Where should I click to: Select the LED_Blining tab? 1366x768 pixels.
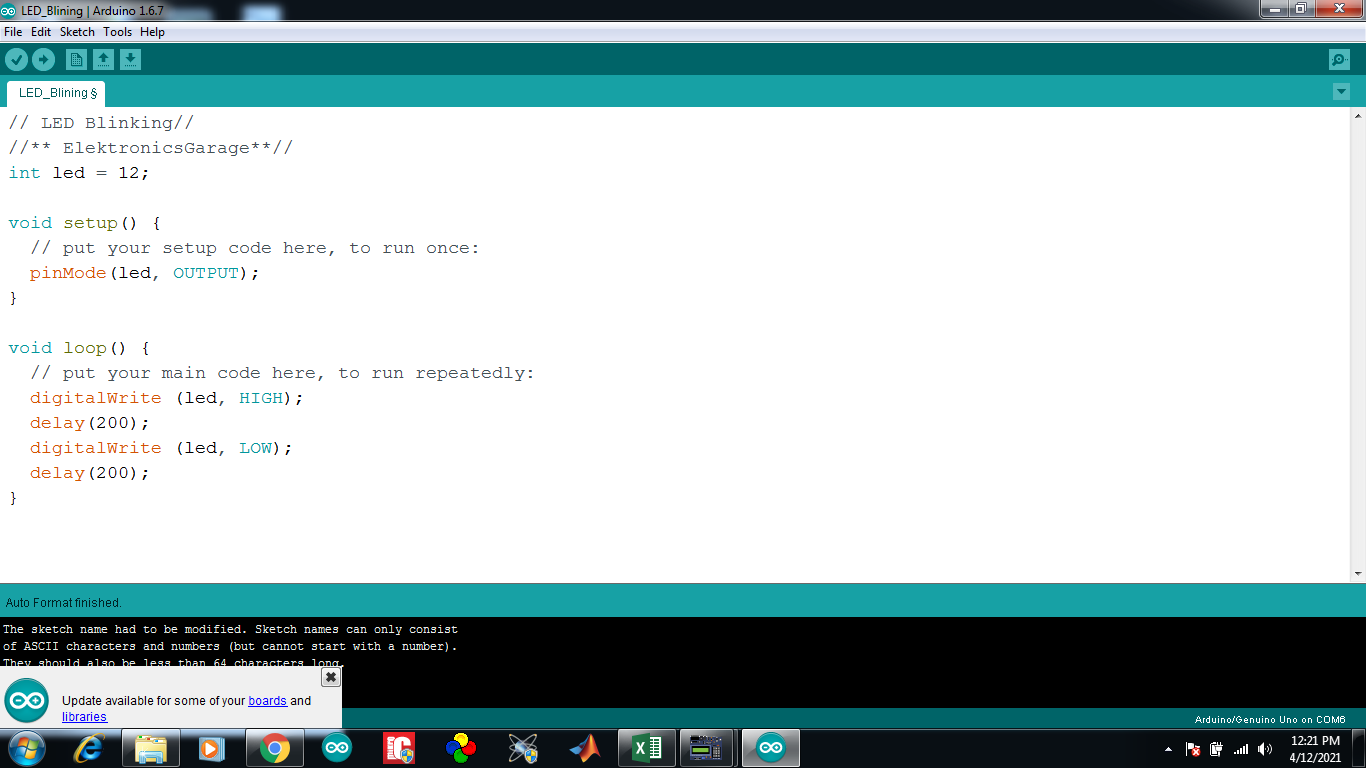(54, 92)
